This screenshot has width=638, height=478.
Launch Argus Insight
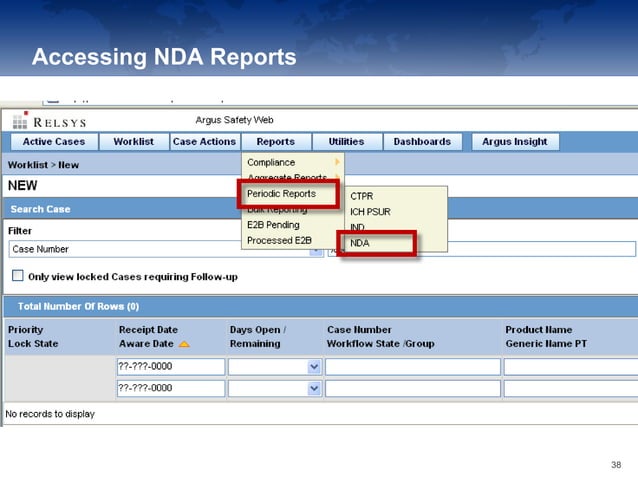click(514, 142)
